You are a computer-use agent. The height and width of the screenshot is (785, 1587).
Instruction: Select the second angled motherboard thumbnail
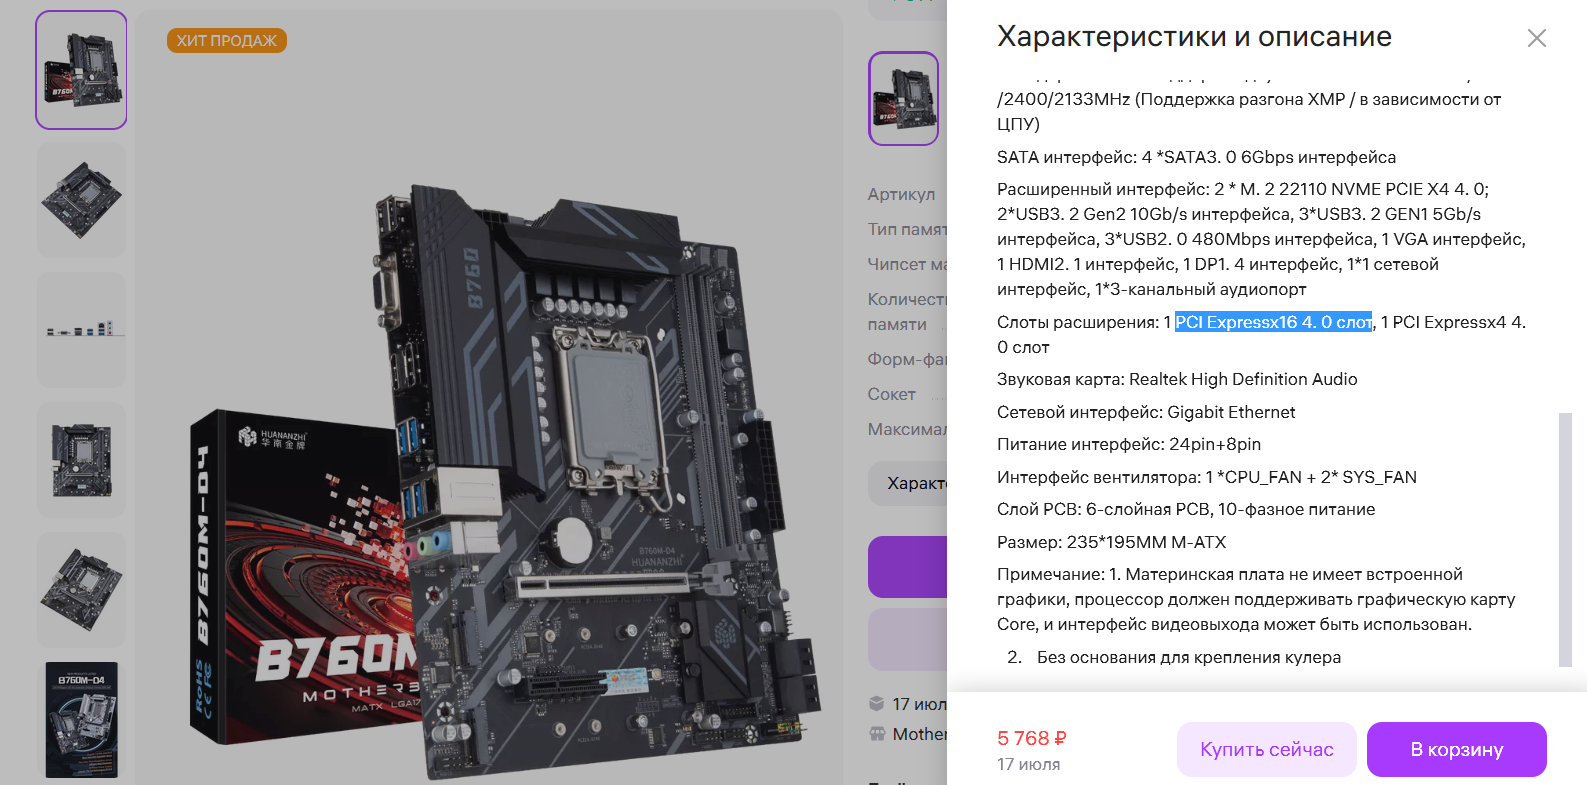pos(81,200)
